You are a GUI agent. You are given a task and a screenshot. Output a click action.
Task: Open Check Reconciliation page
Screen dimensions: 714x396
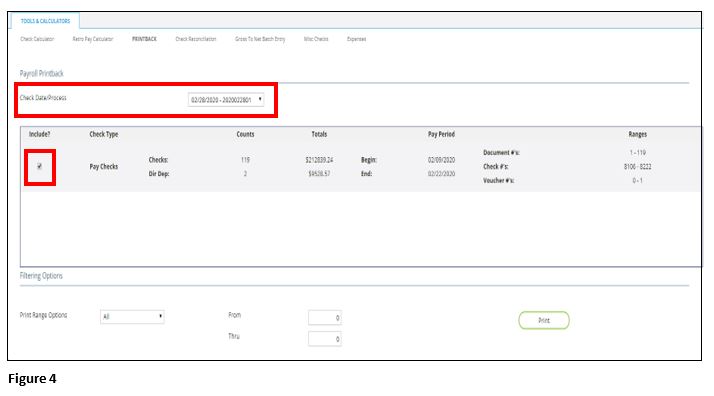coord(196,39)
